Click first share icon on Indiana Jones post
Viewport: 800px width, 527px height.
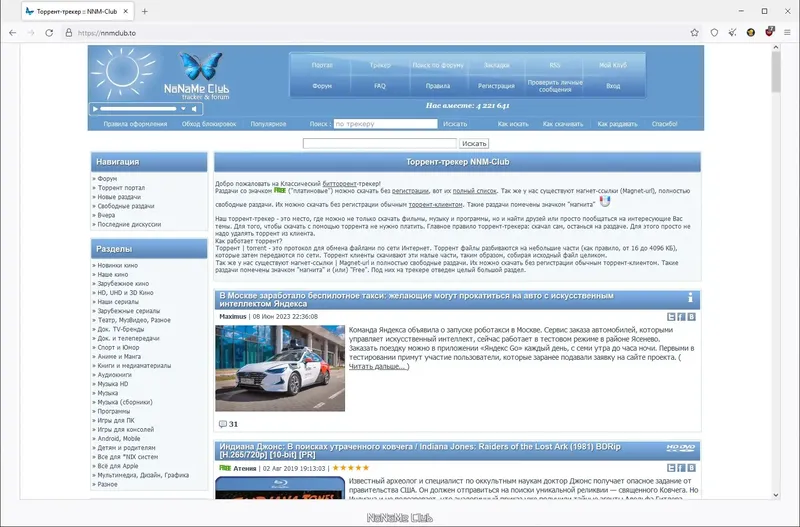click(671, 468)
